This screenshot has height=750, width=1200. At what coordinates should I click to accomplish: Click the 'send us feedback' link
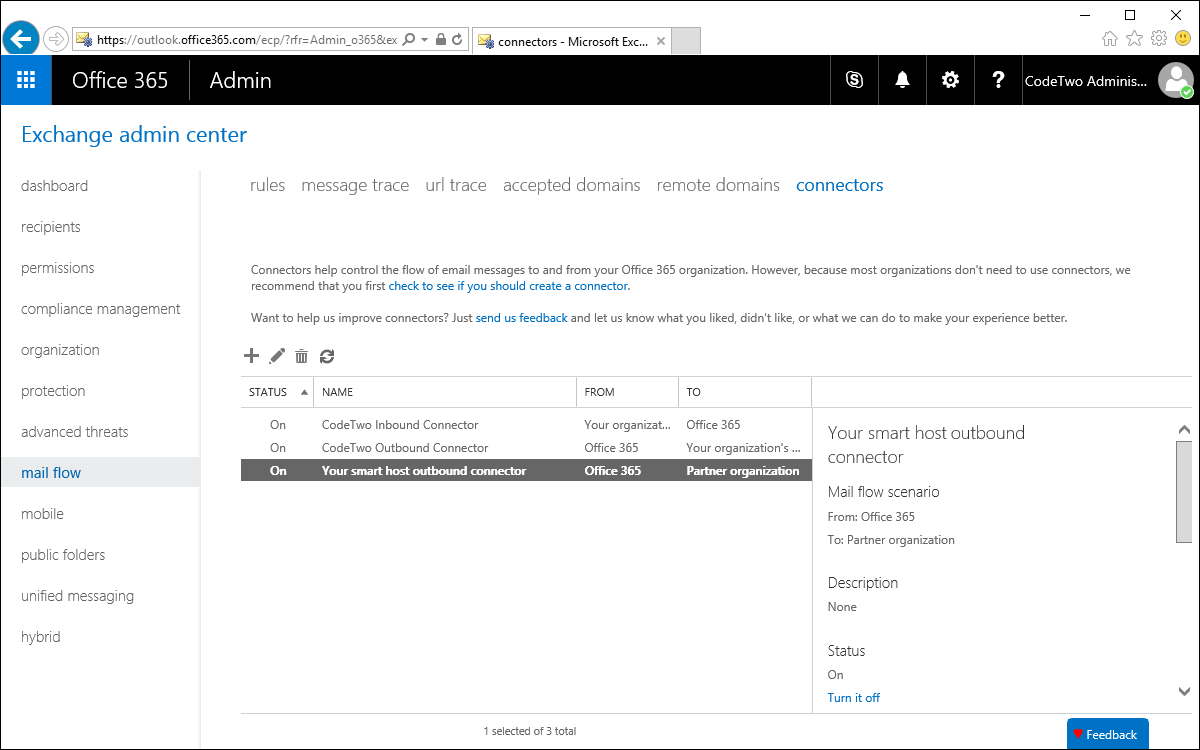pos(521,318)
